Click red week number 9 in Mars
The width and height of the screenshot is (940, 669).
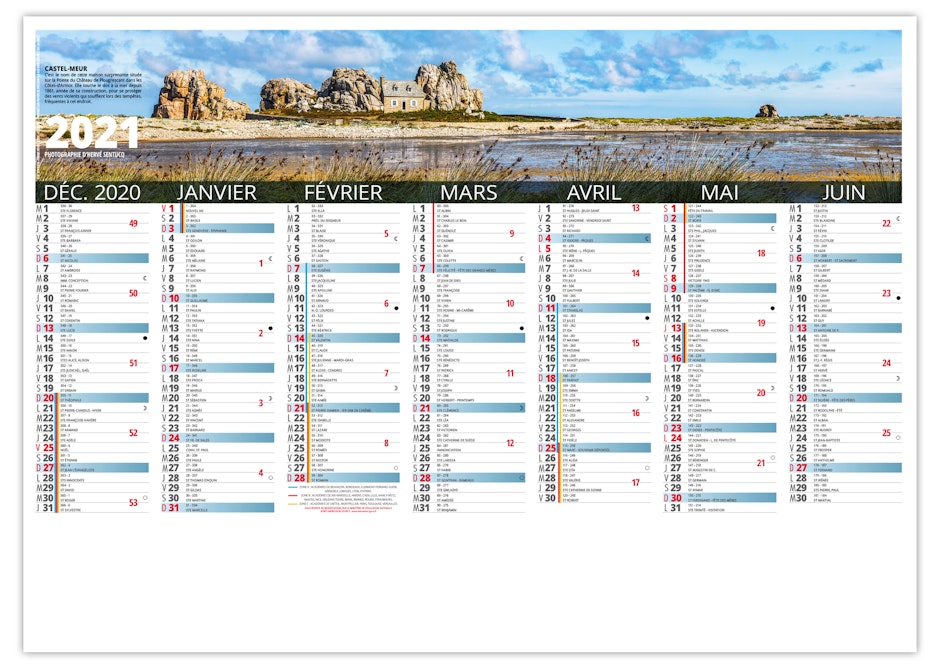(x=511, y=233)
